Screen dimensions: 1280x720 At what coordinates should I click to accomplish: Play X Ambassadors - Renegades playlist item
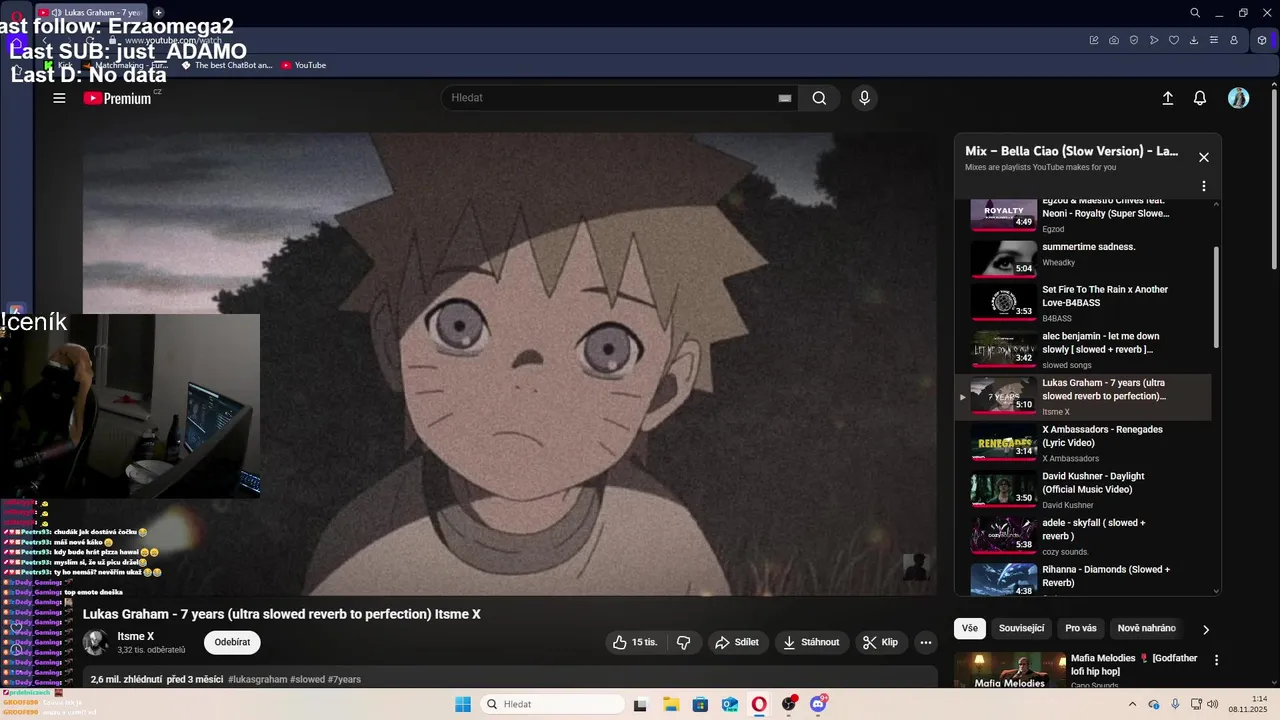[x=1083, y=443]
